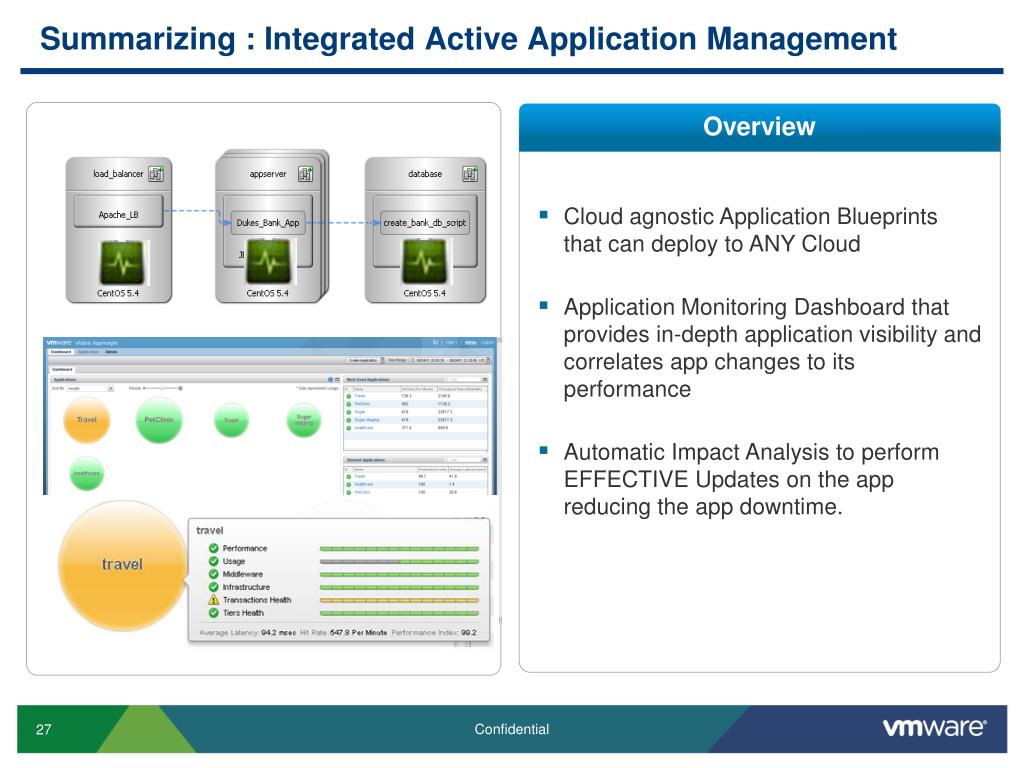Click the Slowest Applications filter field
The height and width of the screenshot is (768, 1024).
click(x=462, y=460)
